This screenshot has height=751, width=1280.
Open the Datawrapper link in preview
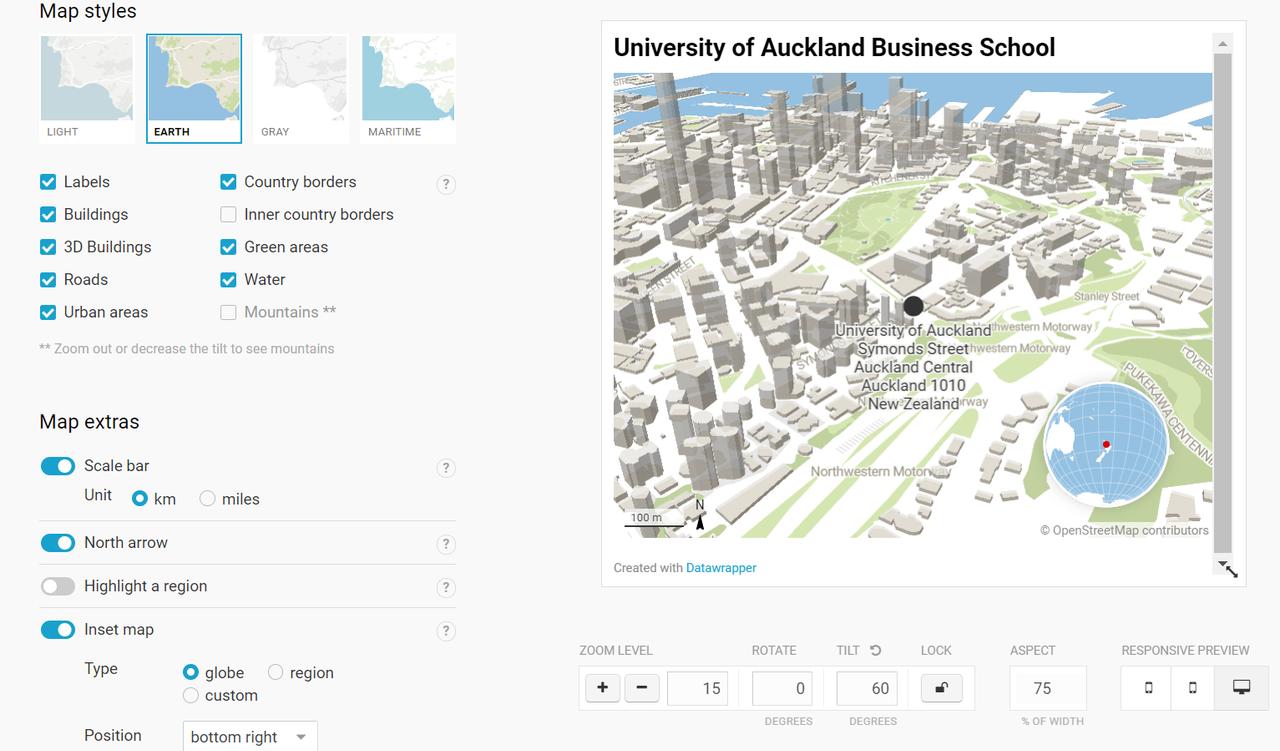pyautogui.click(x=721, y=568)
